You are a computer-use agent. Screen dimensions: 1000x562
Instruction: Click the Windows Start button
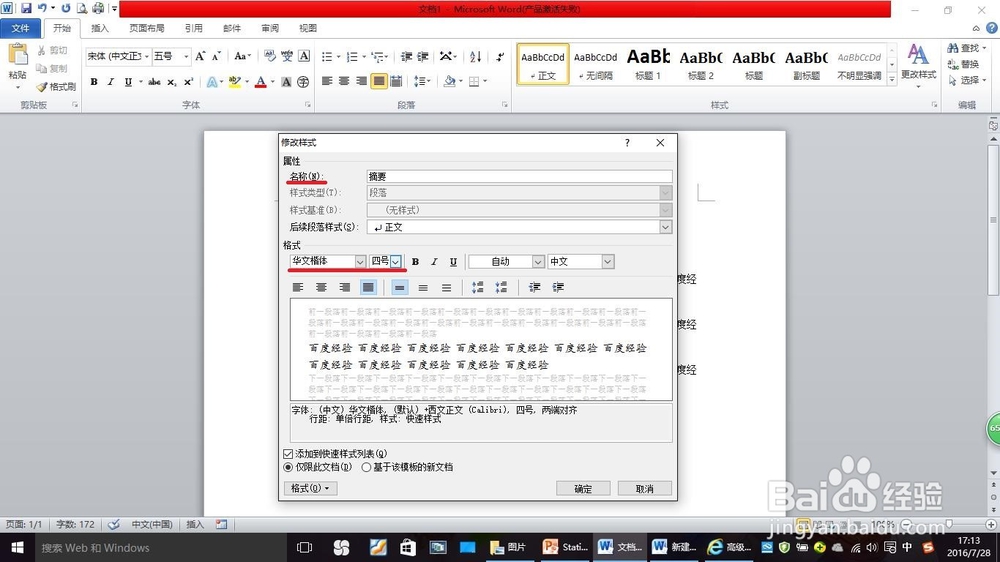pos(17,547)
